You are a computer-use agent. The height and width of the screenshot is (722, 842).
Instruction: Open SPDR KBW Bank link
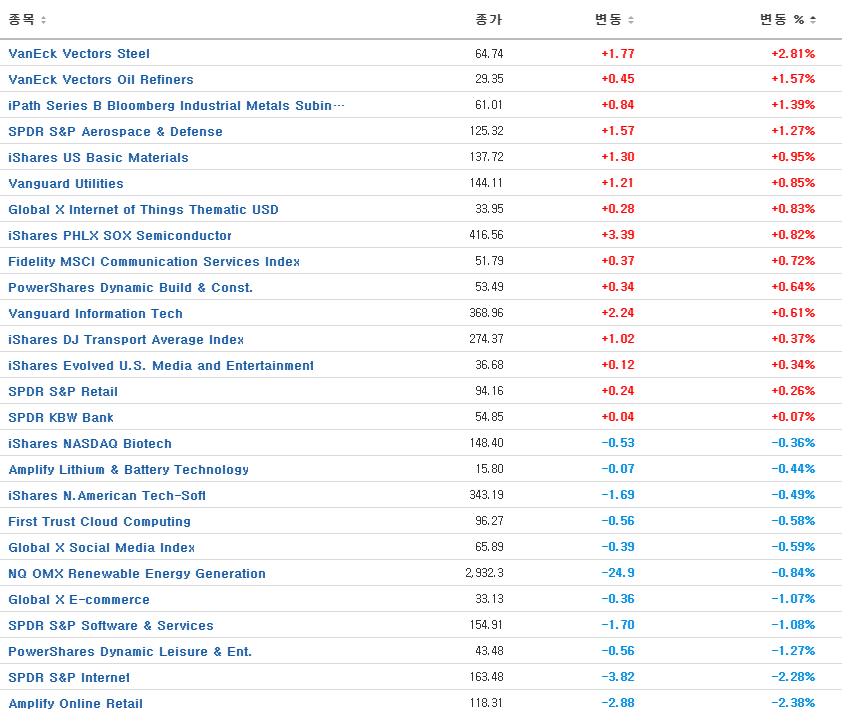click(61, 418)
